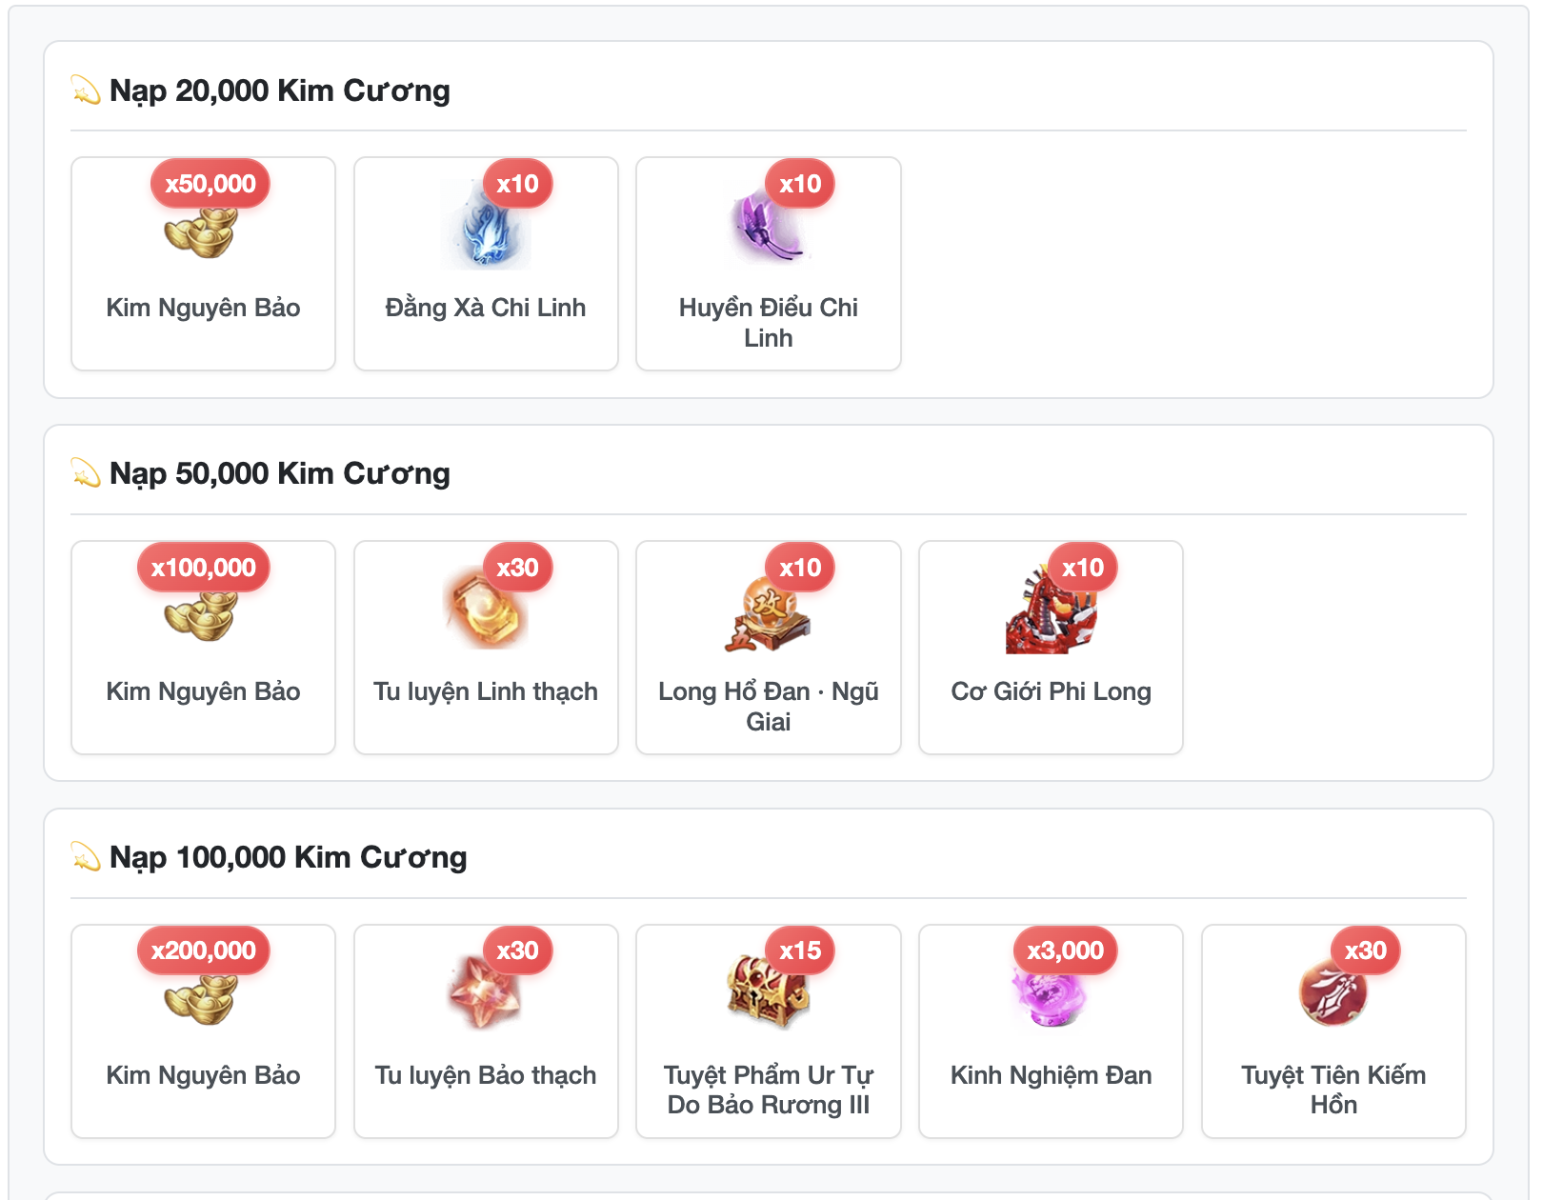The image size is (1543, 1200).
Task: Click the x3,000 Kinh Nghiệm Đan badge
Action: pyautogui.click(x=1065, y=951)
